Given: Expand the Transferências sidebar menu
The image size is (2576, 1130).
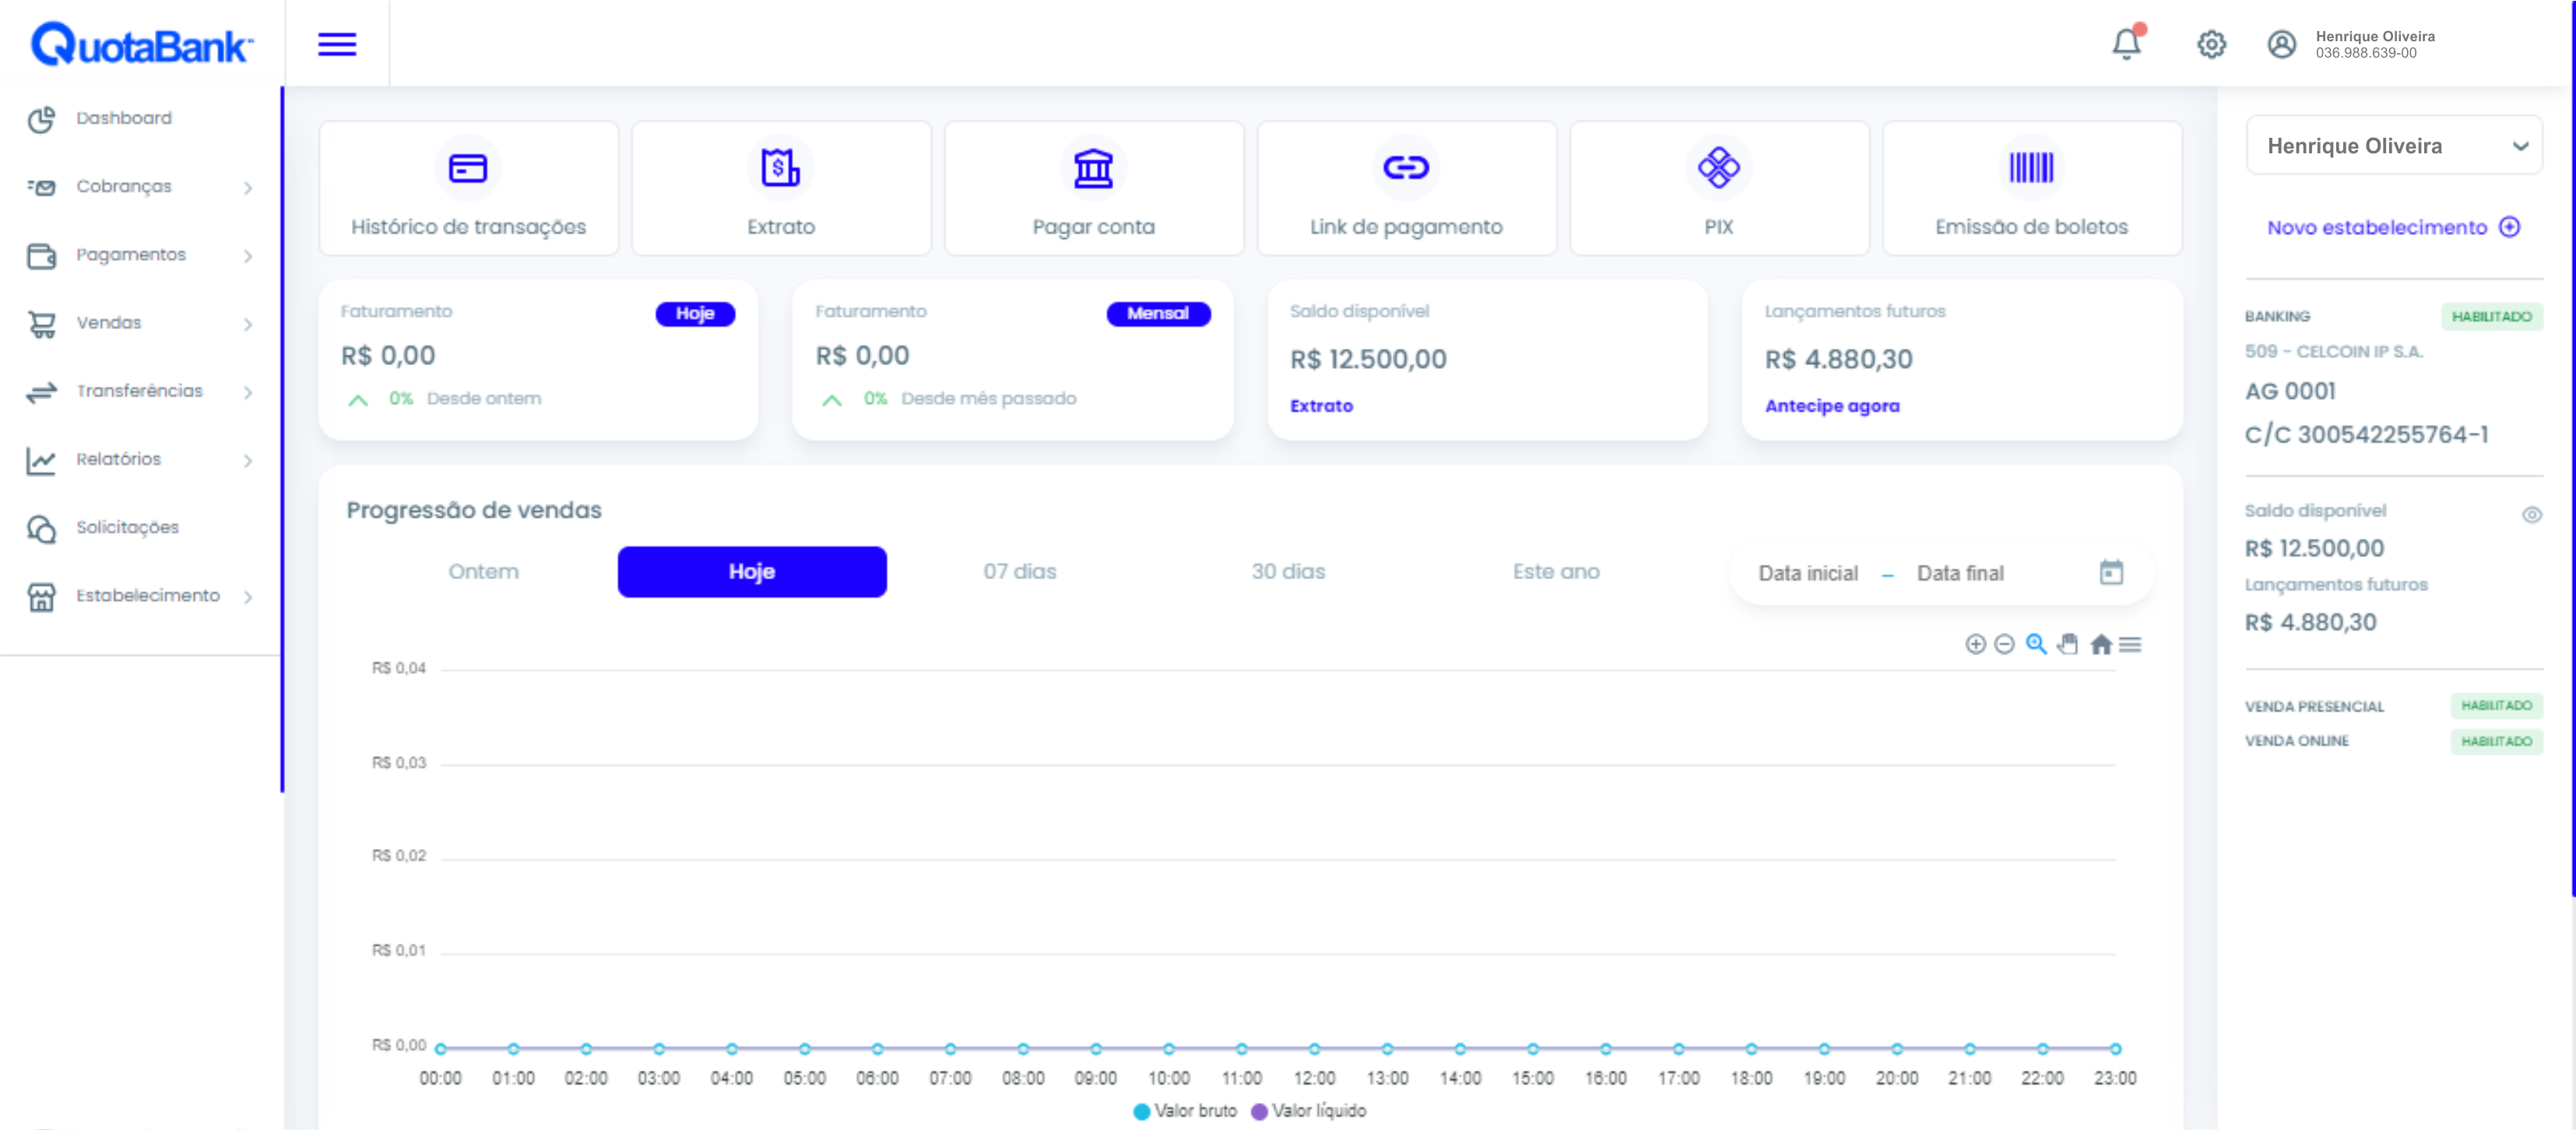Looking at the screenshot, I should click(140, 391).
